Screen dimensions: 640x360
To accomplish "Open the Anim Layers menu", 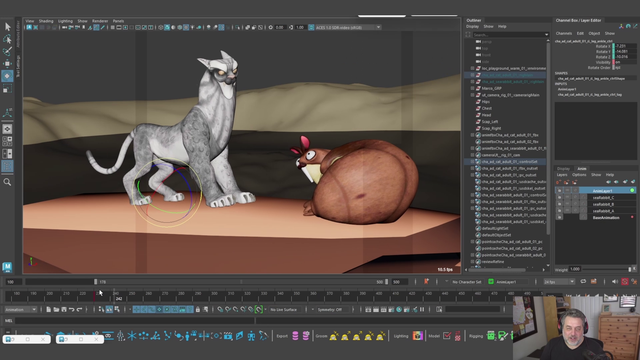I will pyautogui.click(x=562, y=175).
